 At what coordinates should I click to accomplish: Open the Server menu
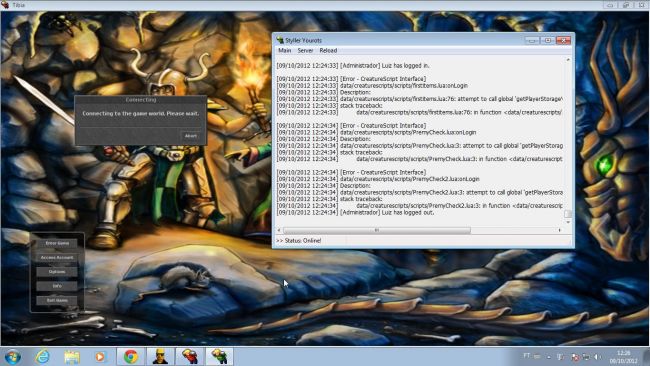(305, 51)
